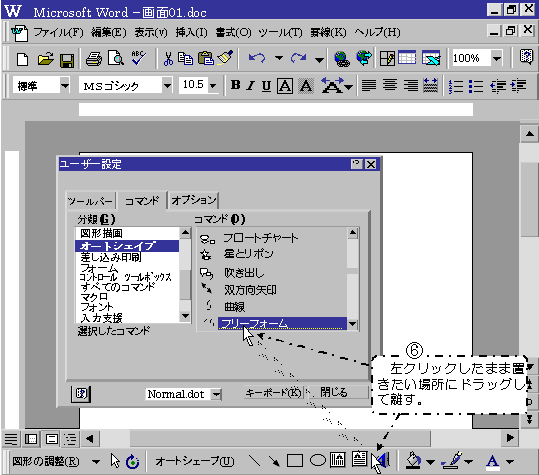This screenshot has height=475, width=539.
Task: Redo the last undone action
Action: 299,58
